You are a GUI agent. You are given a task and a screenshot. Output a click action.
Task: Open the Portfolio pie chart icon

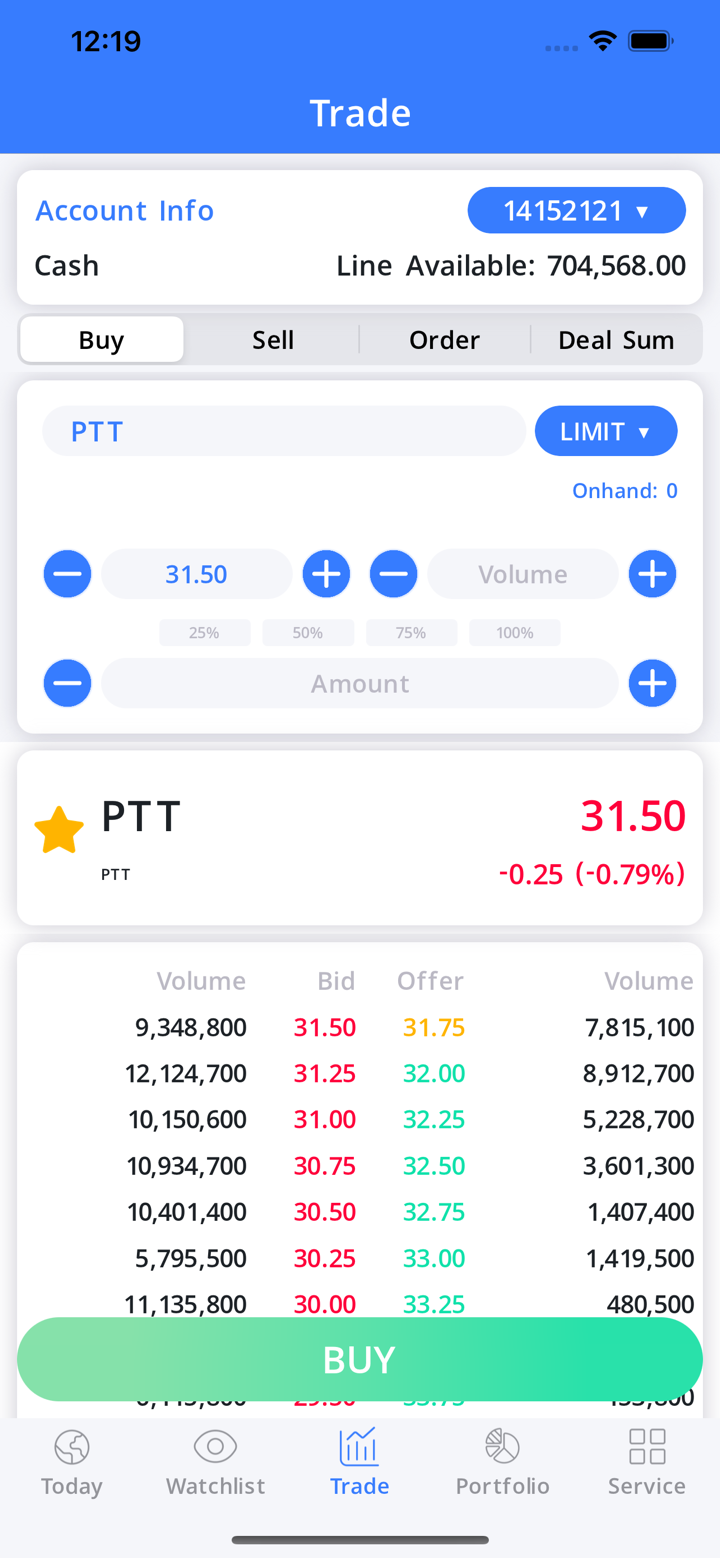[x=502, y=1447]
